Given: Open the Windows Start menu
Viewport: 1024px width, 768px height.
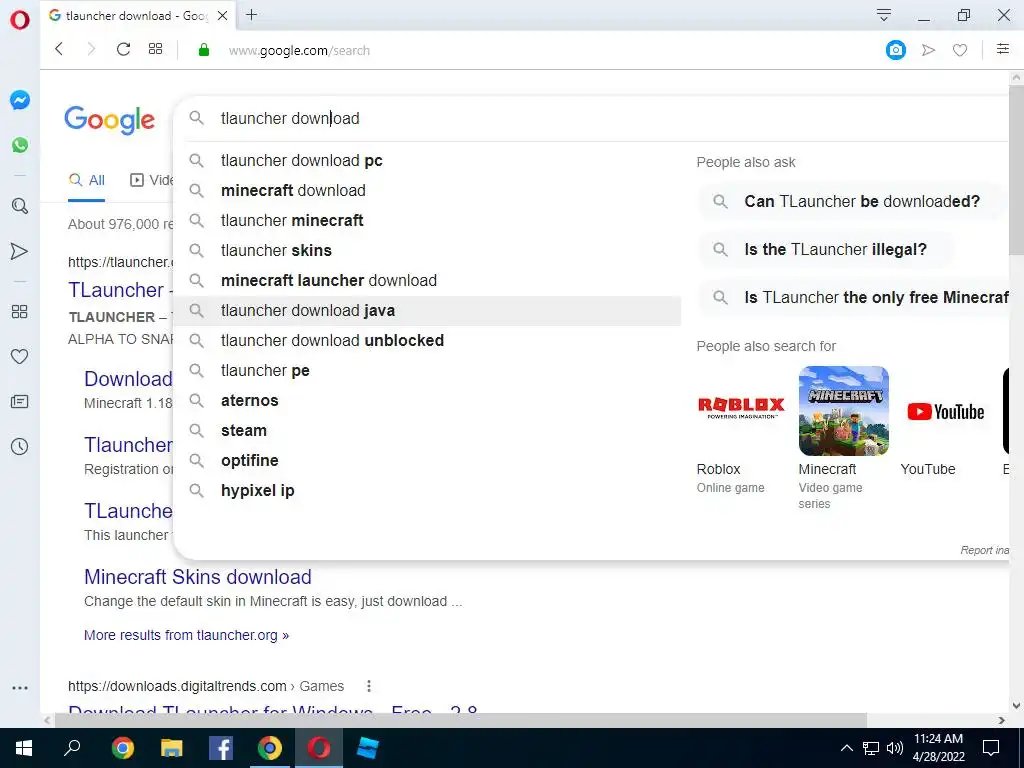Looking at the screenshot, I should (x=24, y=748).
